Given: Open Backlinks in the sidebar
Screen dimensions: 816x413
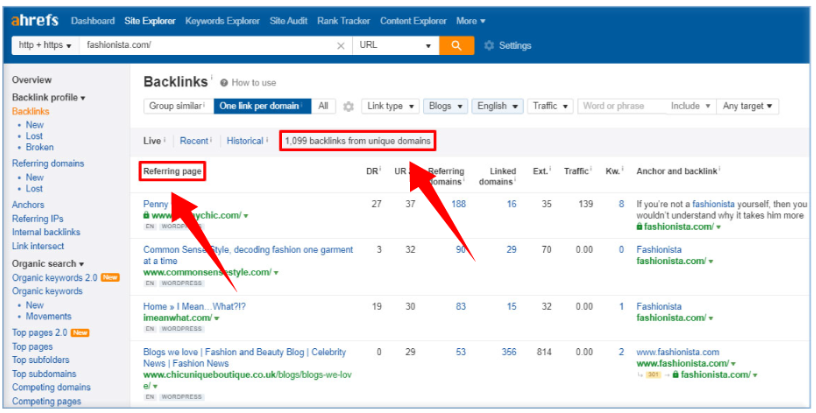Looking at the screenshot, I should point(31,111).
